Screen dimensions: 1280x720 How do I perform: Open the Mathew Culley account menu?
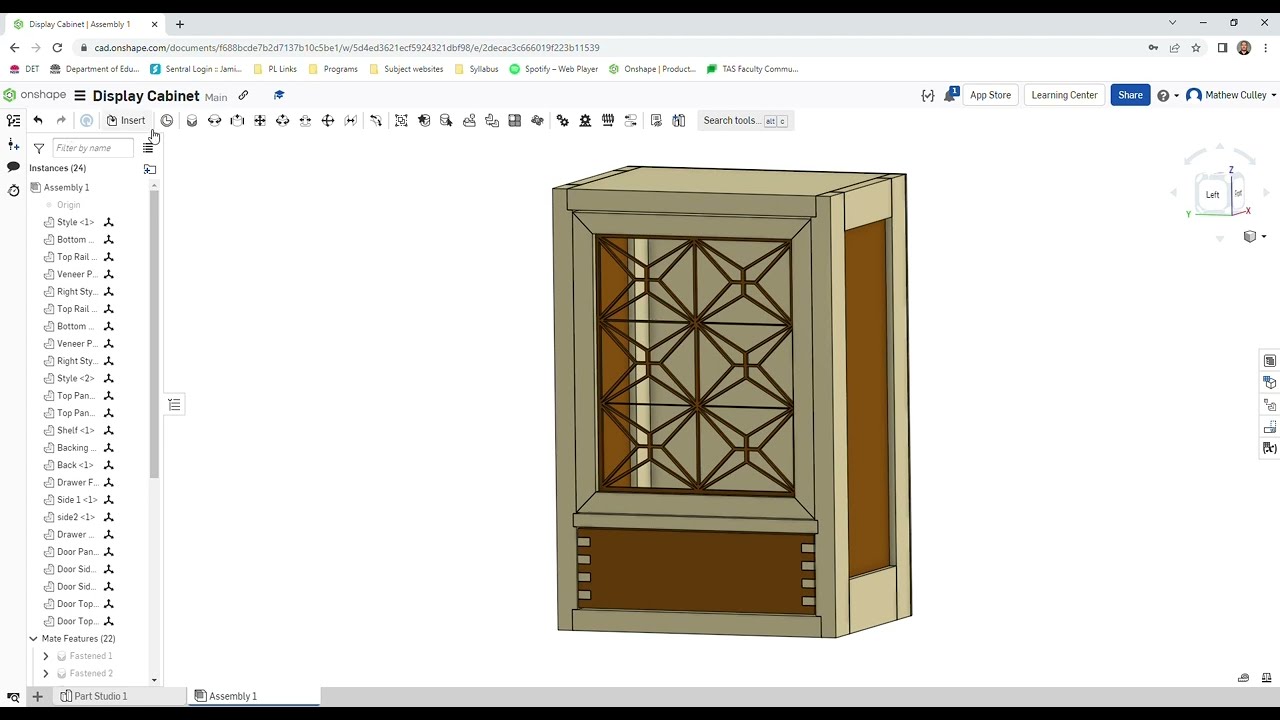click(1231, 95)
